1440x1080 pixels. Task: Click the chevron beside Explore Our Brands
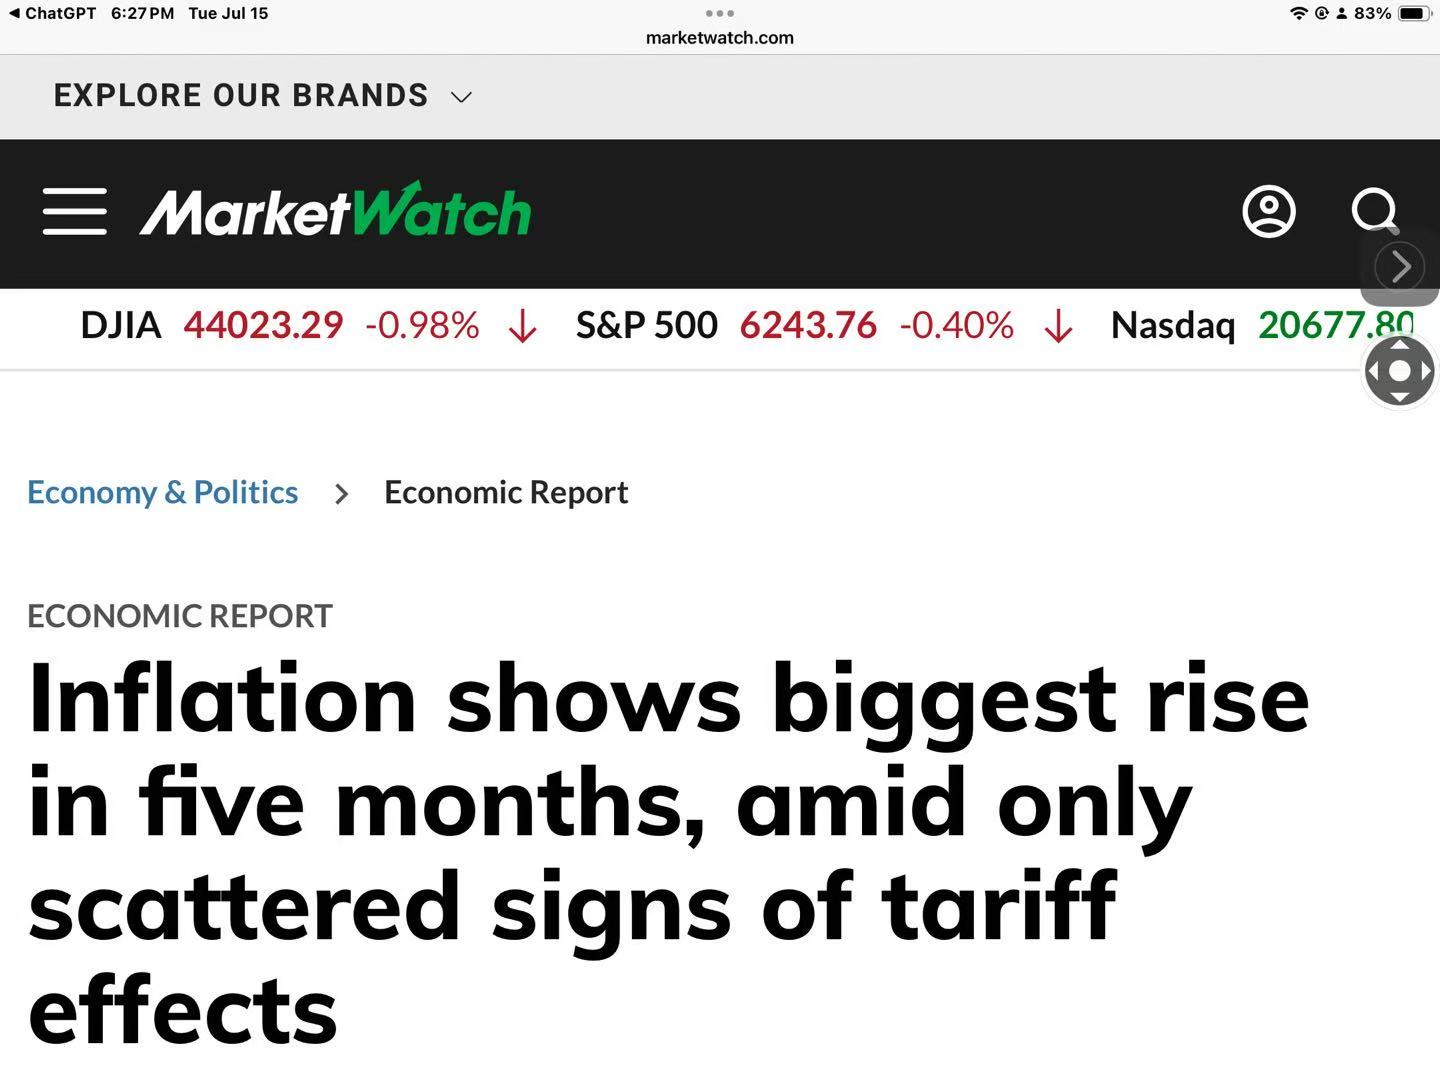461,97
